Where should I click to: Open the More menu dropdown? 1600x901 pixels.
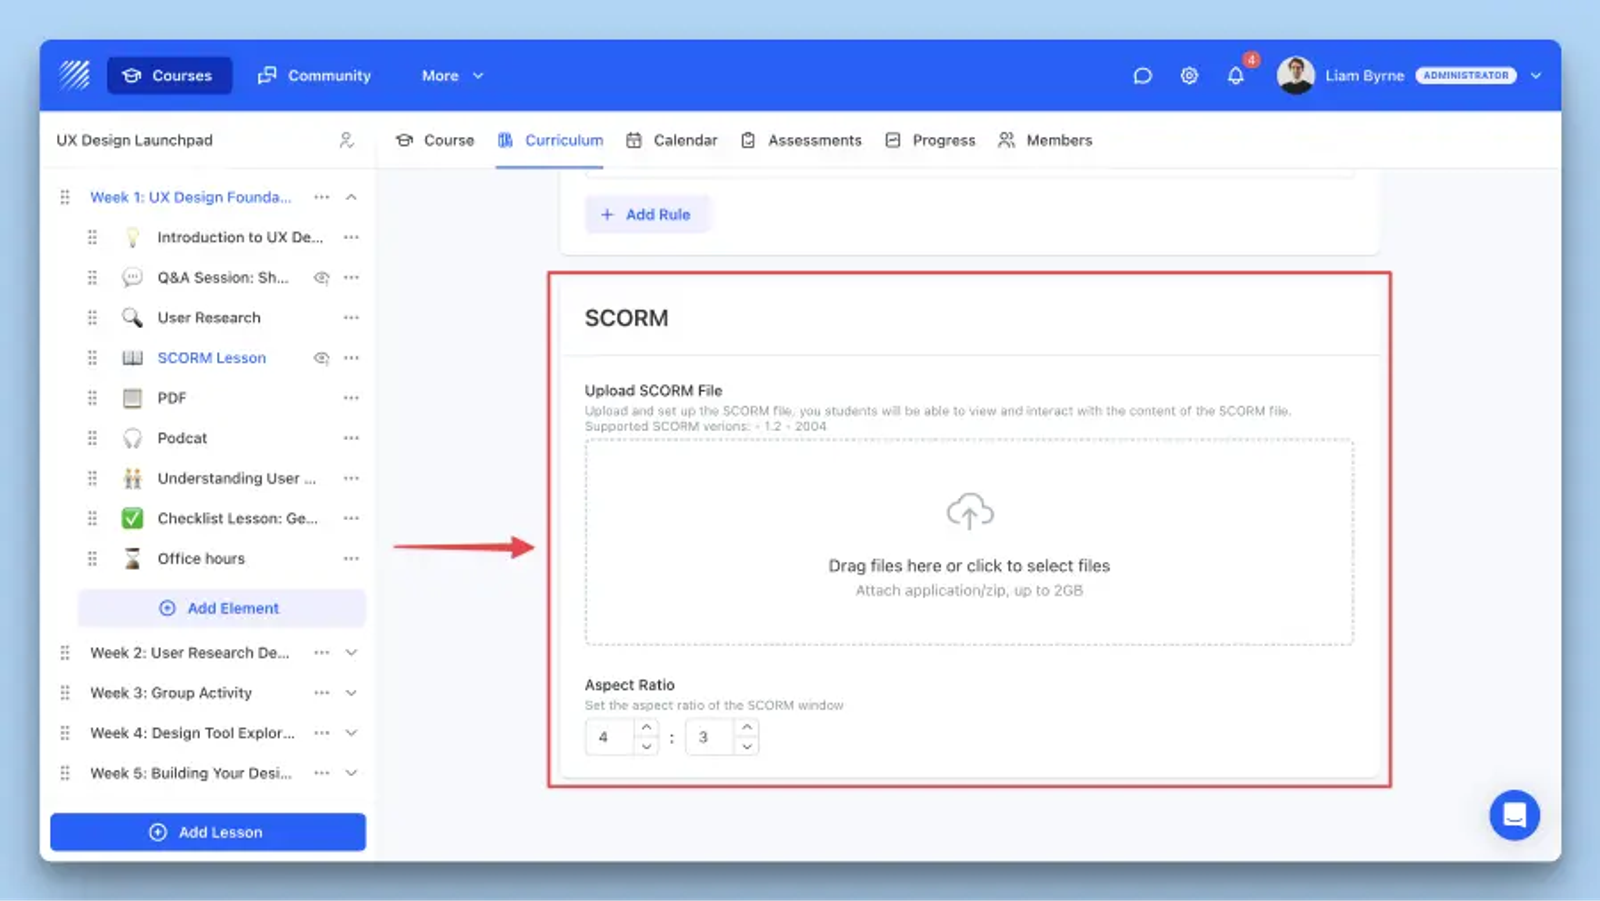[452, 76]
